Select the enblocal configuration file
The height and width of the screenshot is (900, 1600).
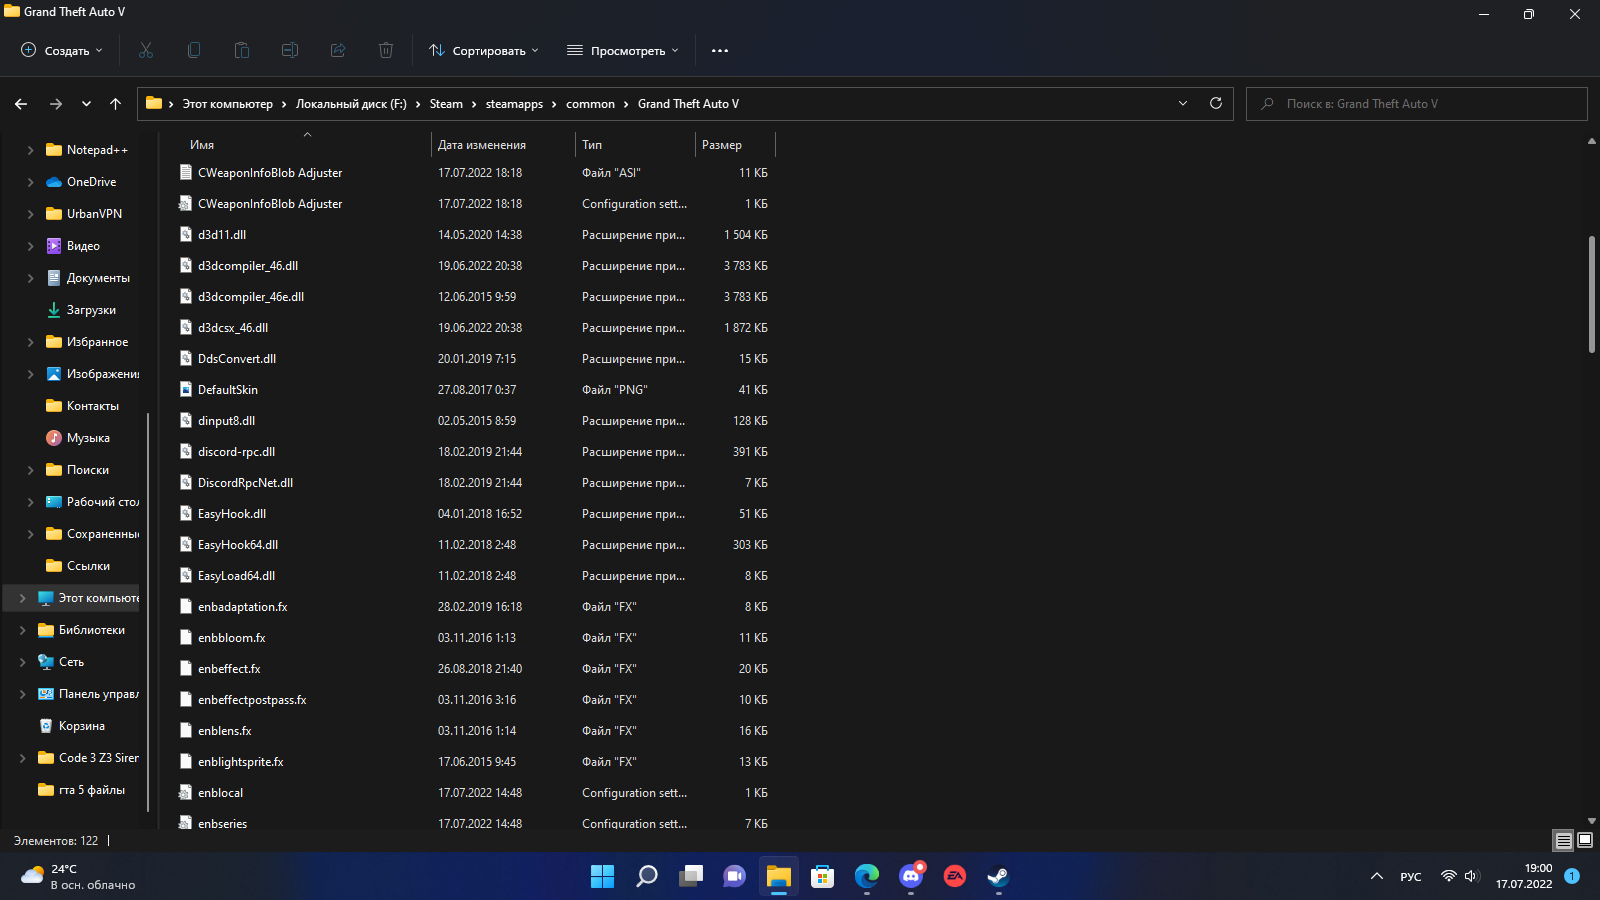point(220,793)
